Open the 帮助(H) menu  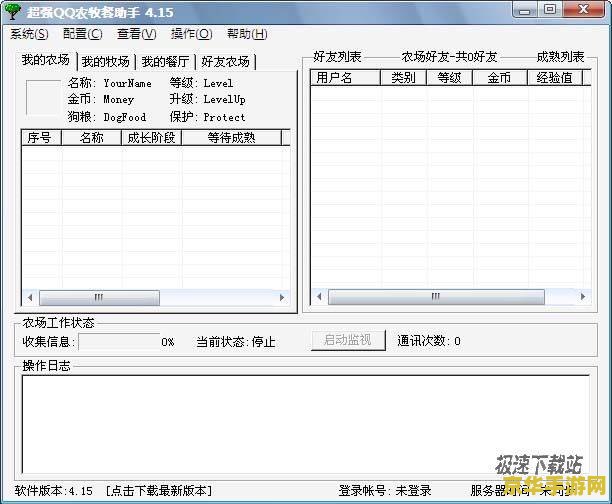(x=247, y=34)
